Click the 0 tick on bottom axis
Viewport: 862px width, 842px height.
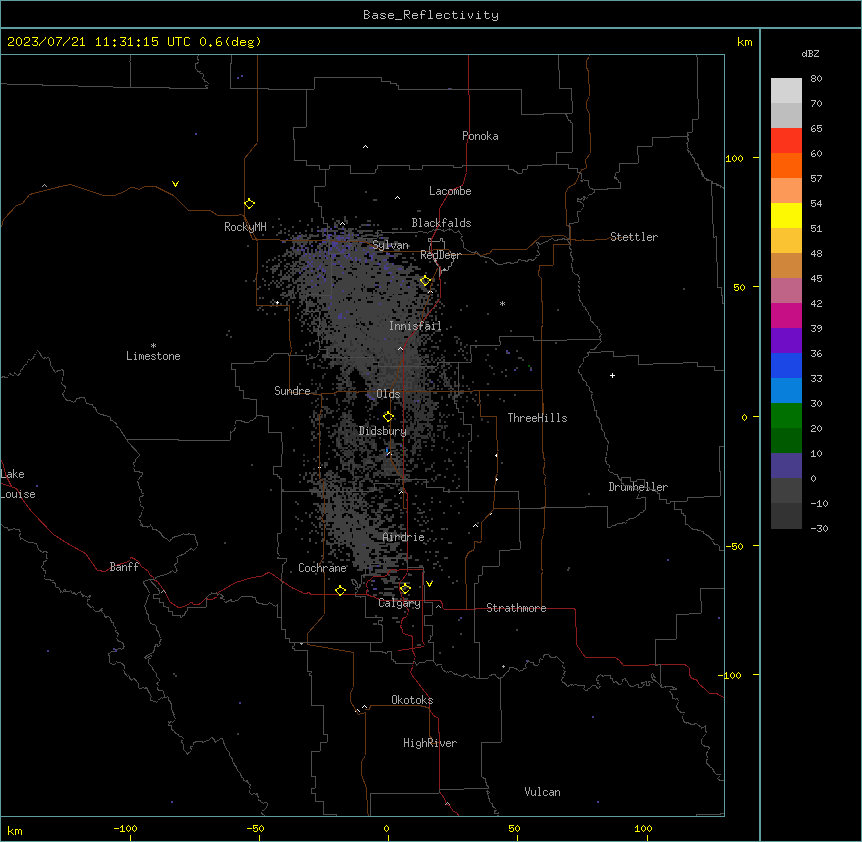coord(386,828)
